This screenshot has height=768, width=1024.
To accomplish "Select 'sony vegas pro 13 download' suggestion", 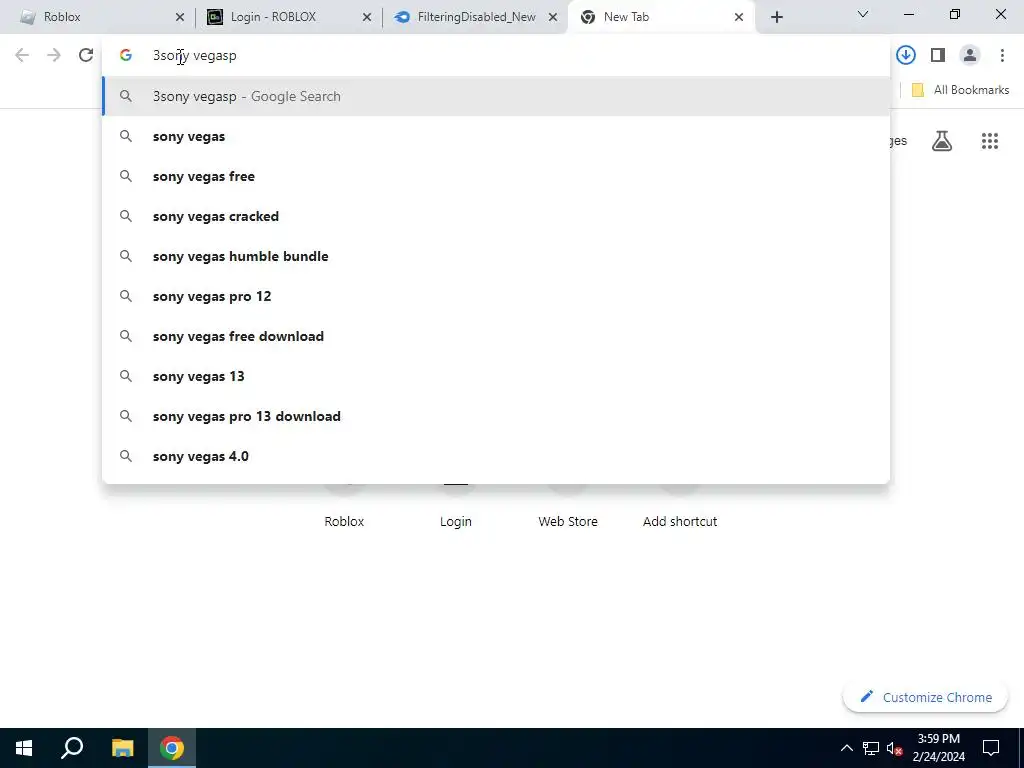I will (x=496, y=417).
